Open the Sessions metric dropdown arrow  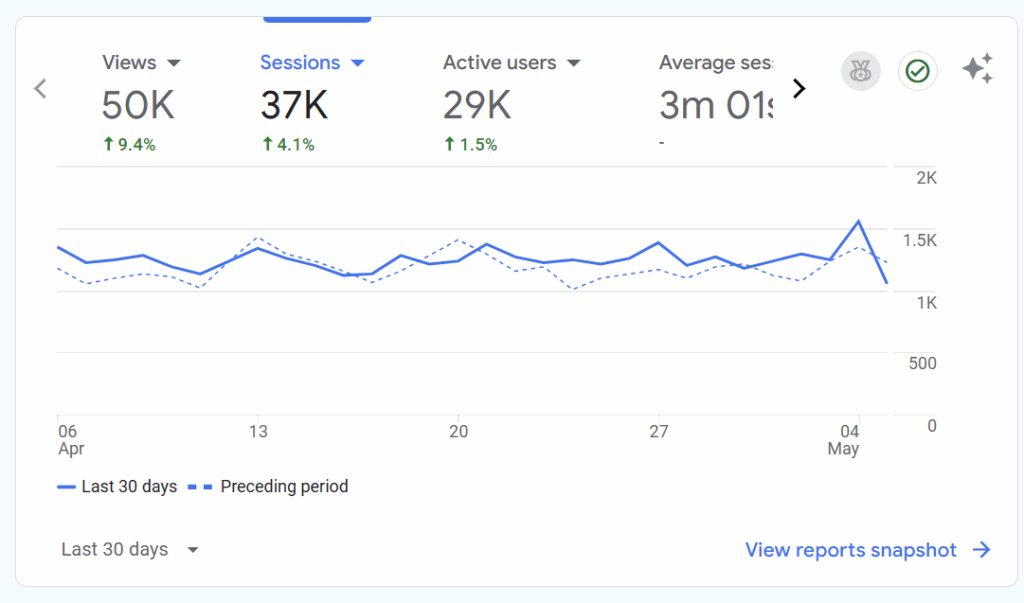coord(358,63)
